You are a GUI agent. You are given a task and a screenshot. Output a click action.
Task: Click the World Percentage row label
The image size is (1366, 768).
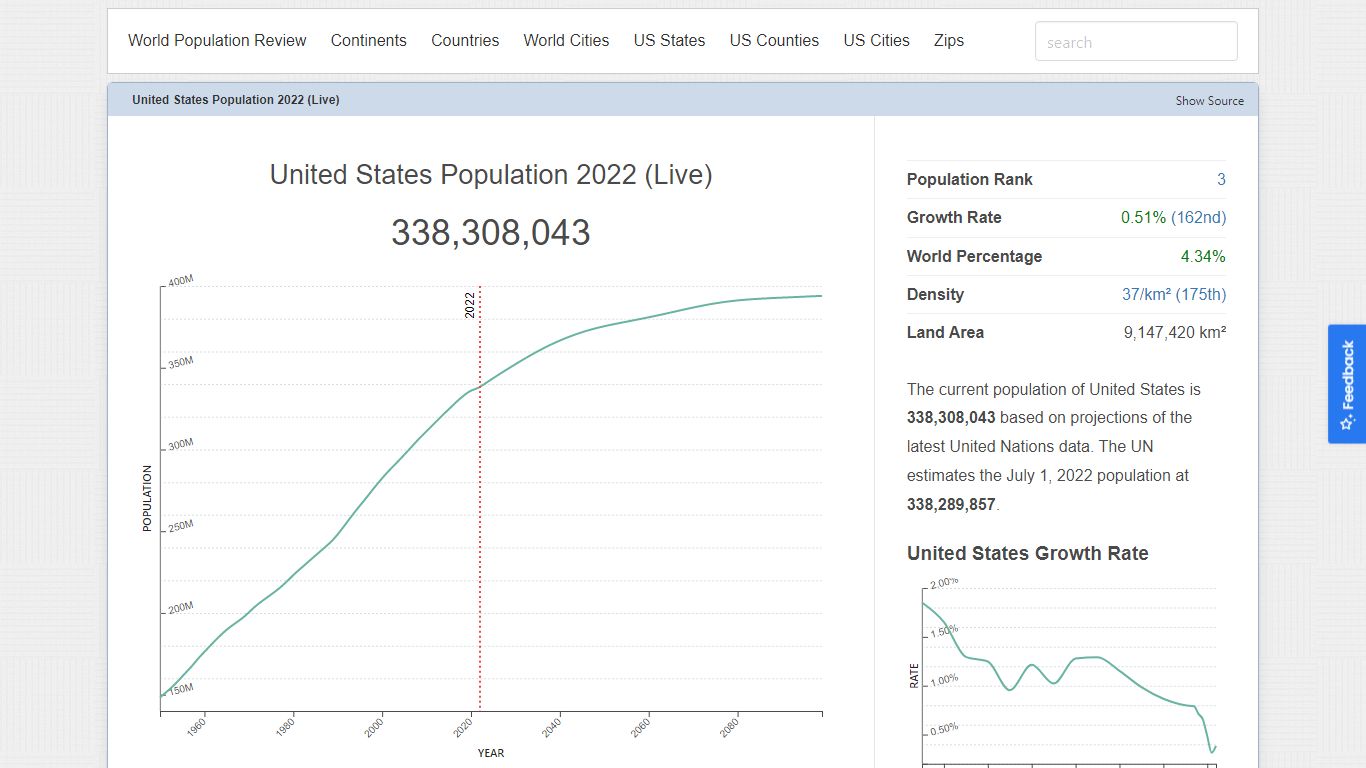point(974,256)
